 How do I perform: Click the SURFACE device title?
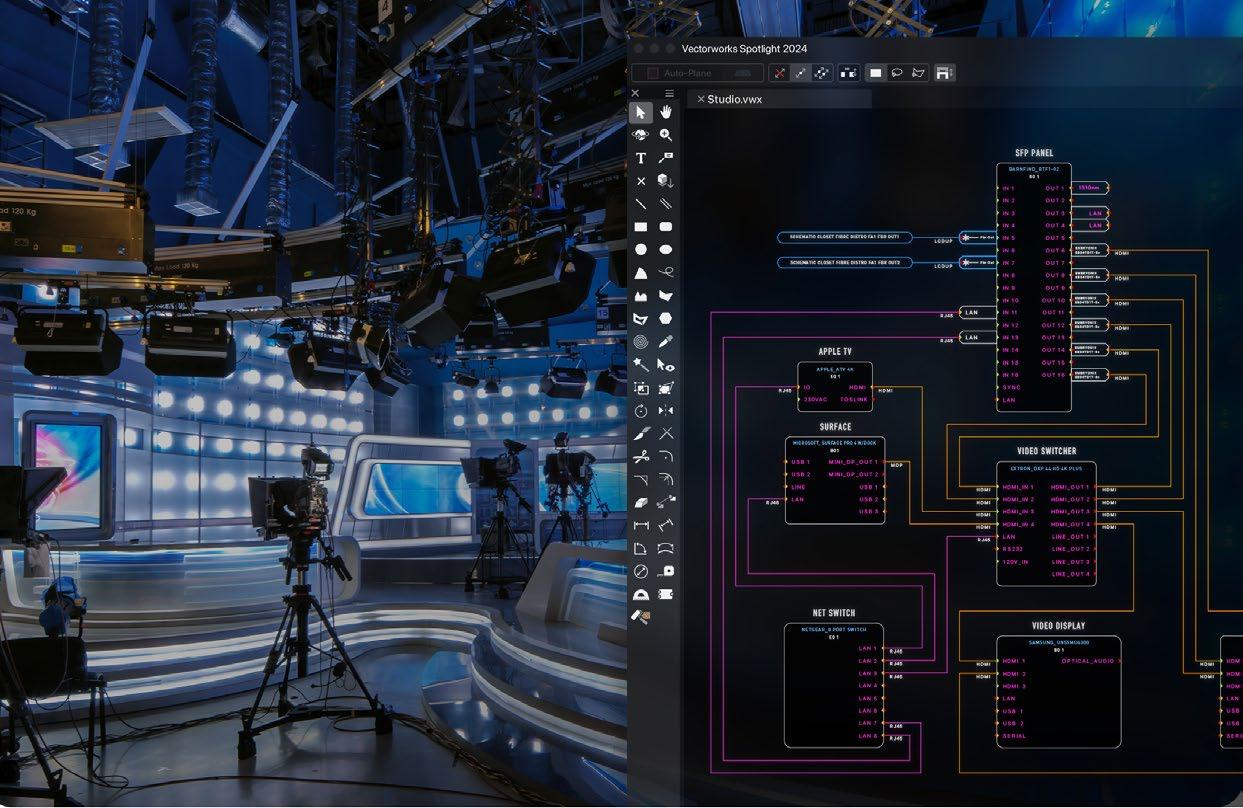coord(835,427)
